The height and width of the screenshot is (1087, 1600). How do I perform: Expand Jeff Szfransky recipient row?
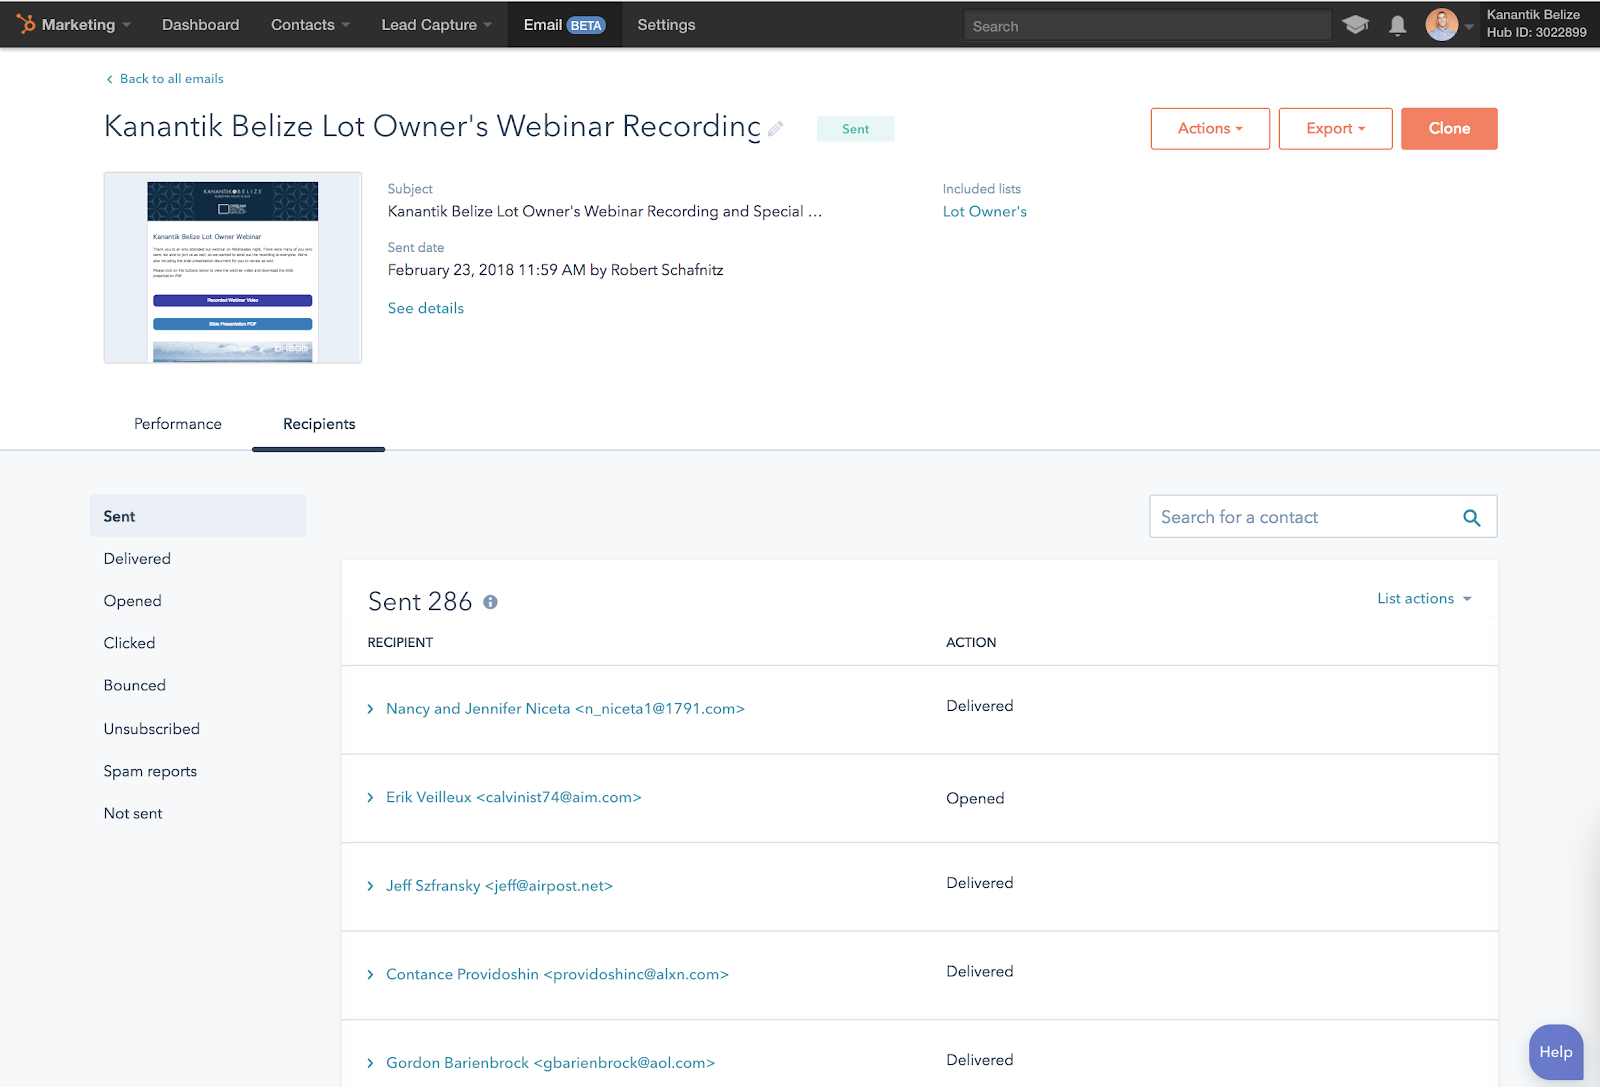click(370, 886)
